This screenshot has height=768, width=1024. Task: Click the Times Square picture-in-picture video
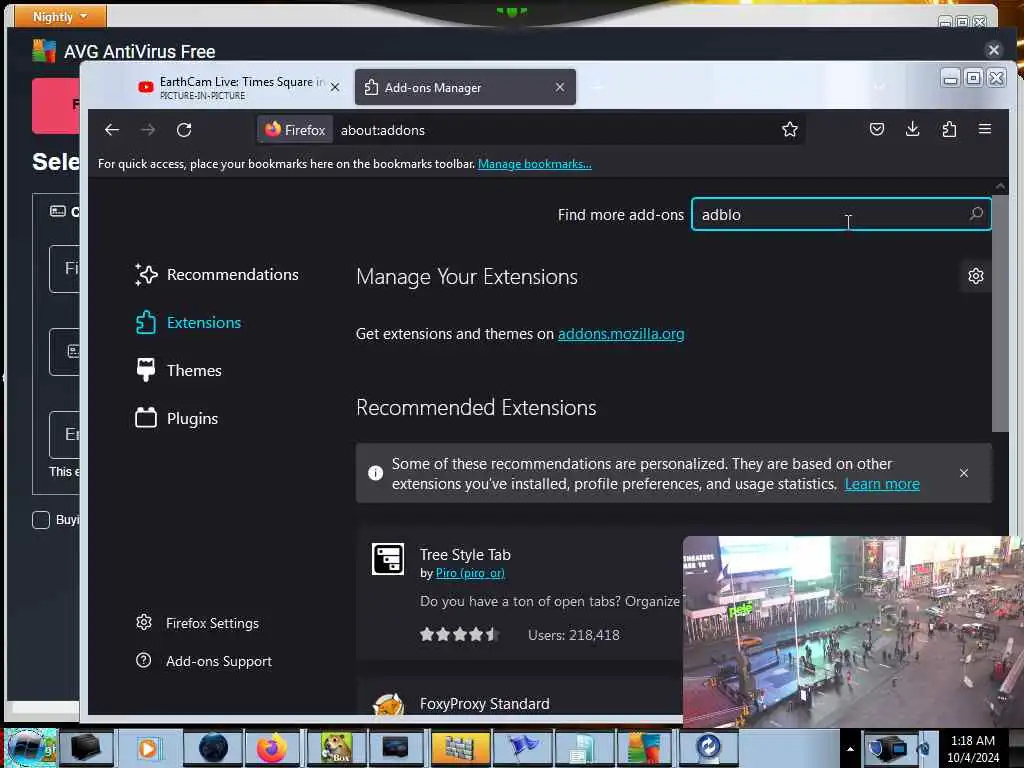[852, 632]
